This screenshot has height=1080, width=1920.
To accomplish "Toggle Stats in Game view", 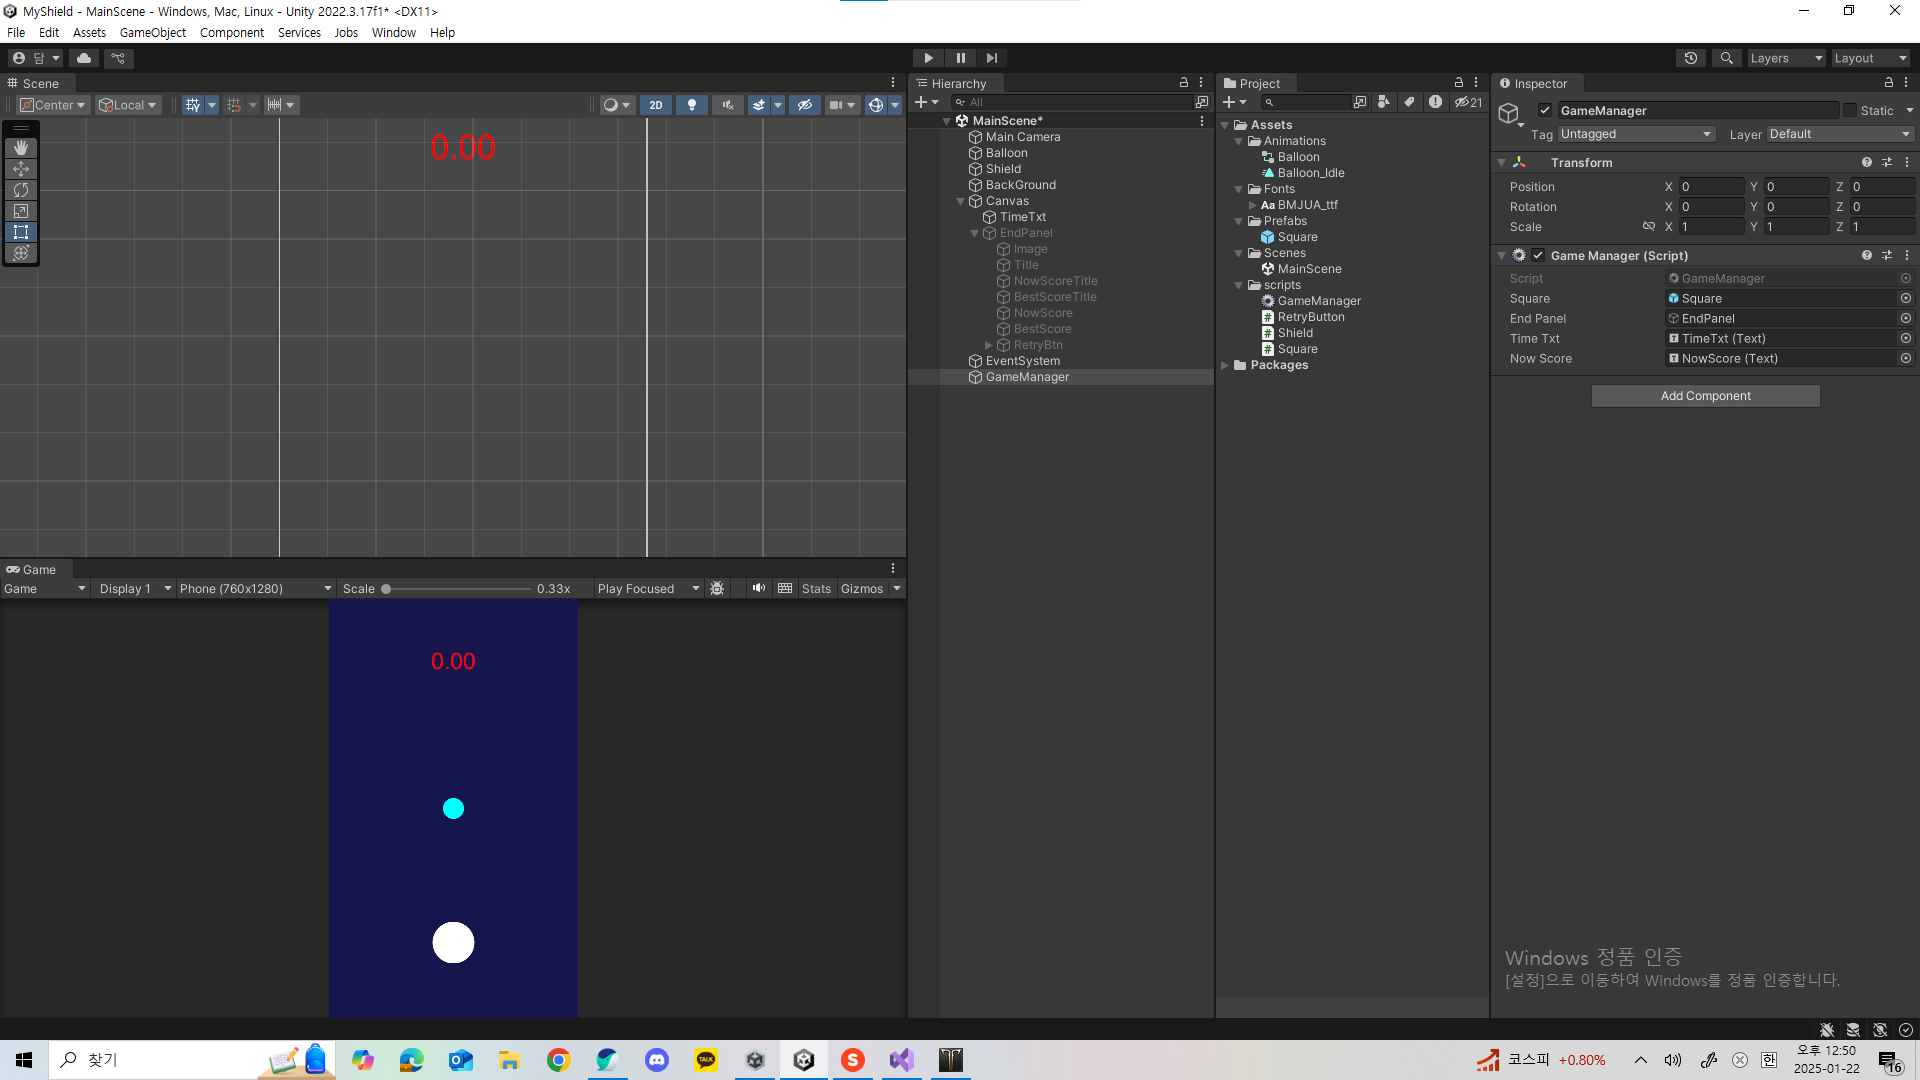I will coord(816,589).
